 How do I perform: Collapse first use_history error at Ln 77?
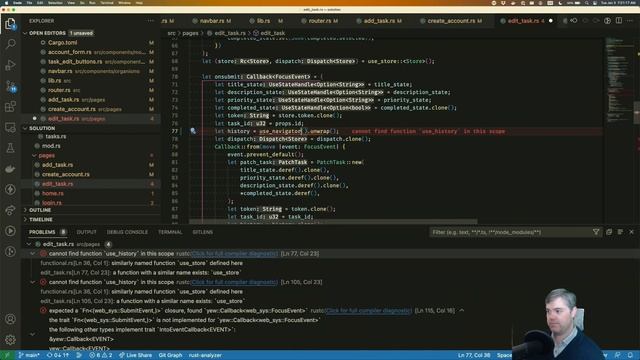point(33,253)
